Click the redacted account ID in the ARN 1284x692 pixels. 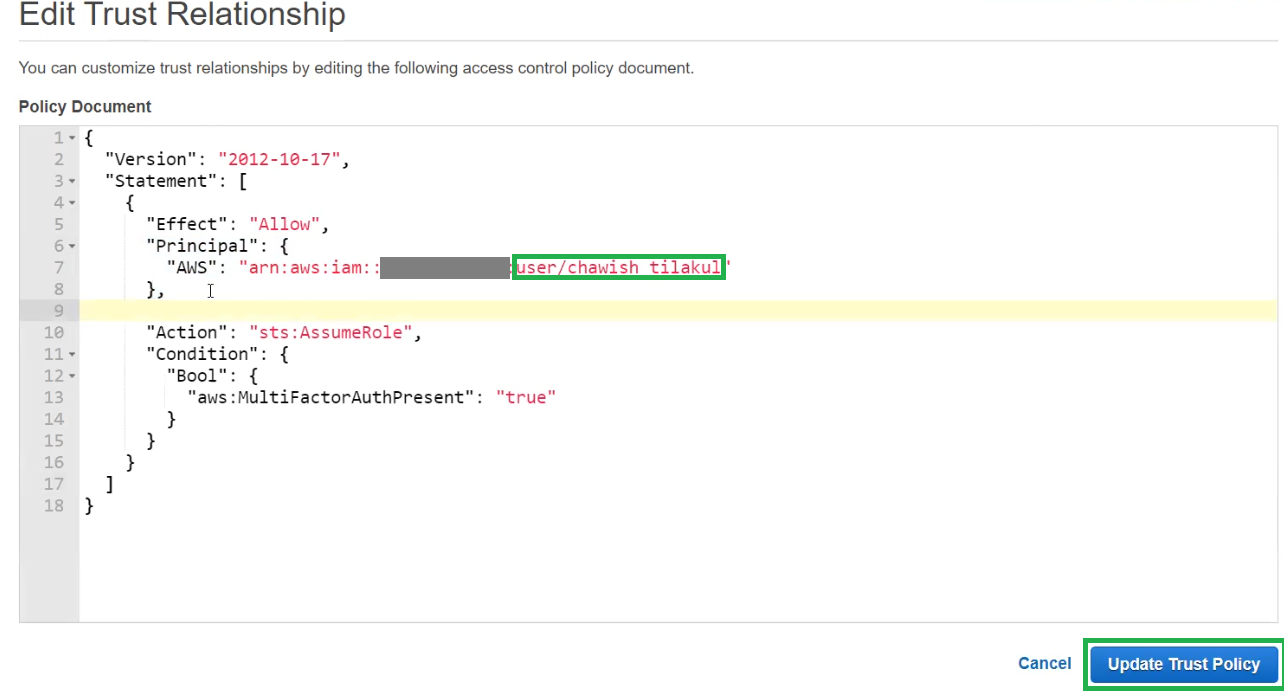click(445, 267)
